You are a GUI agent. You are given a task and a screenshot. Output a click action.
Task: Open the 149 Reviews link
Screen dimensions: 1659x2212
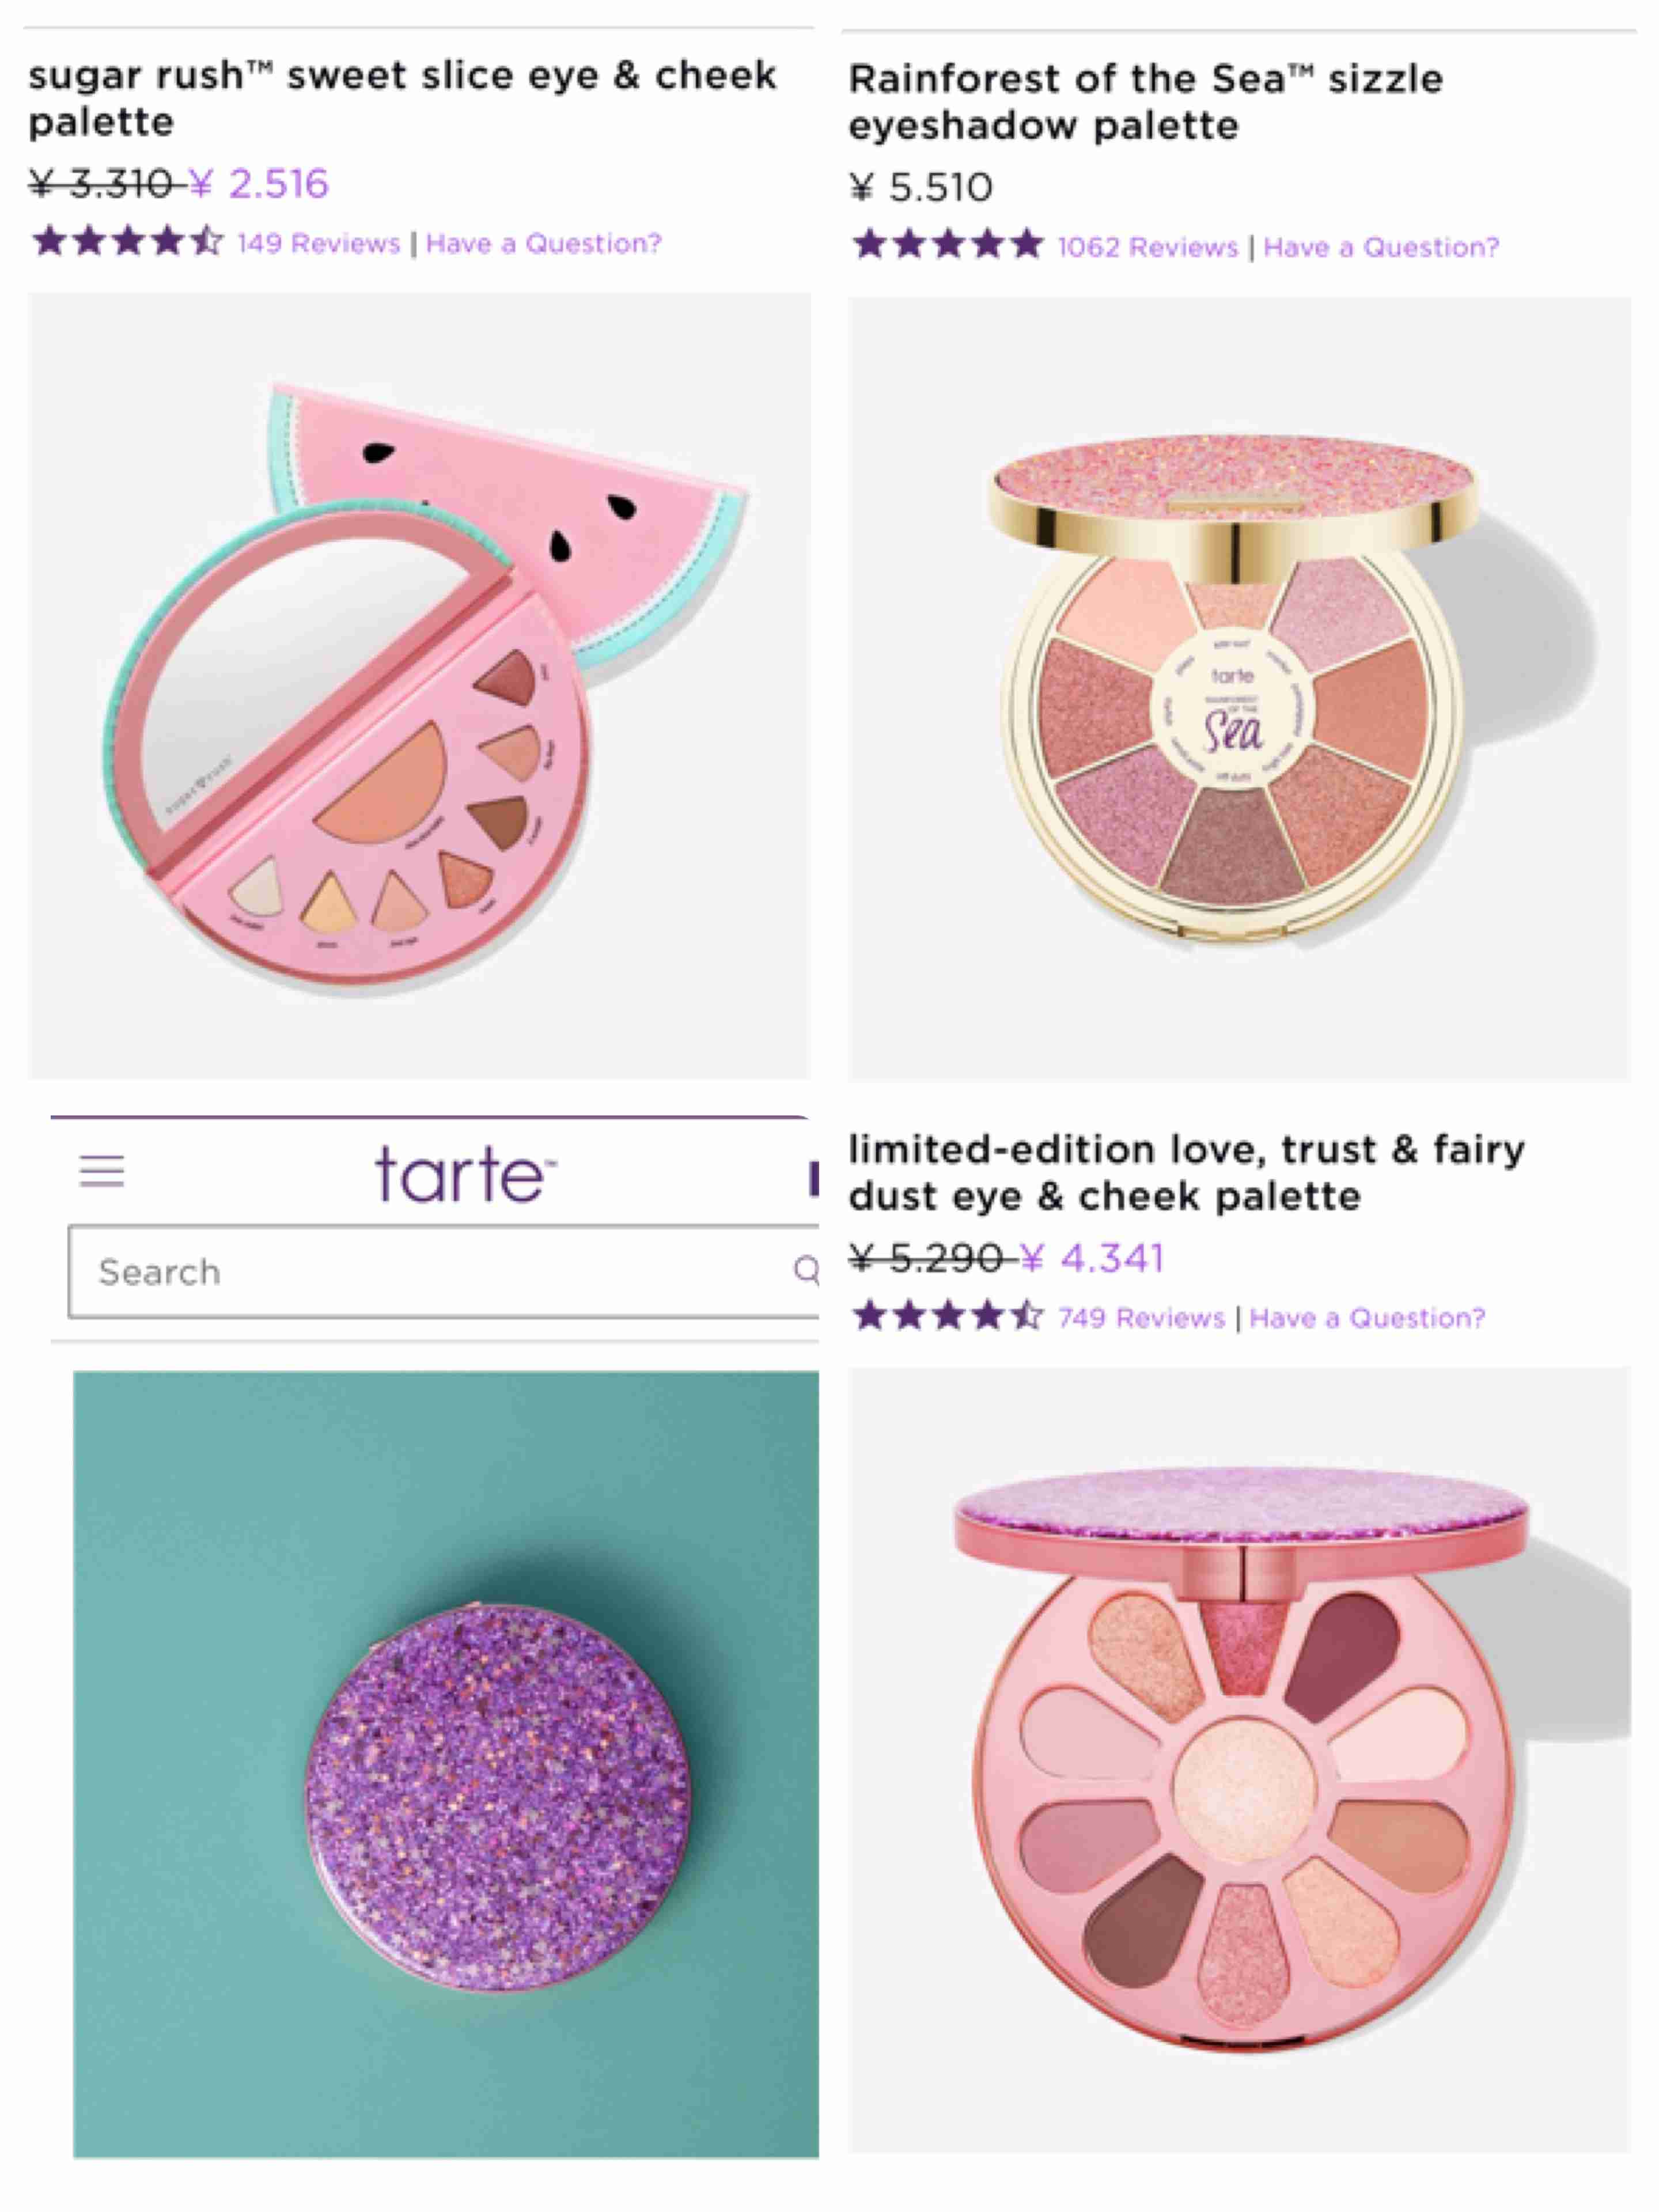click(318, 243)
